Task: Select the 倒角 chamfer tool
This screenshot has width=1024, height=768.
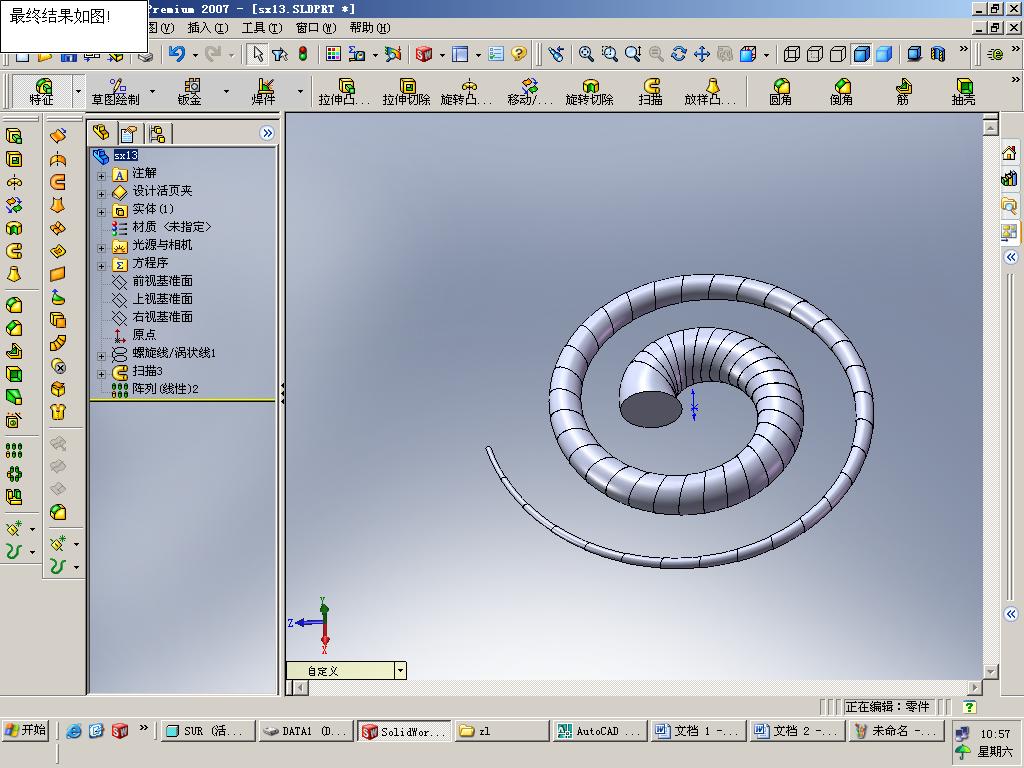Action: (x=841, y=91)
